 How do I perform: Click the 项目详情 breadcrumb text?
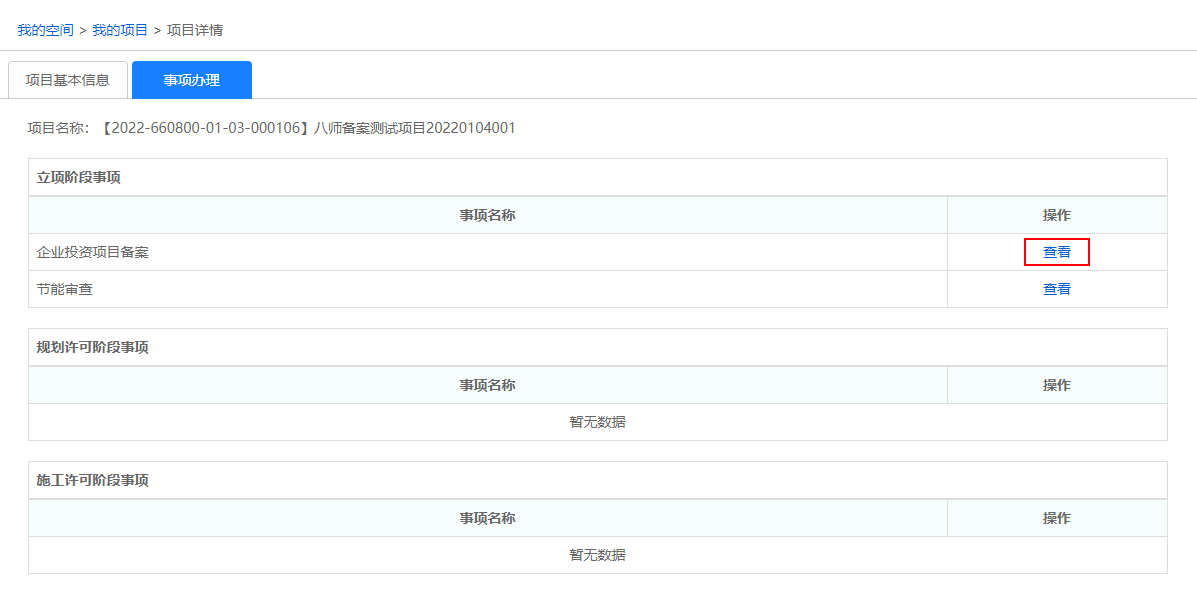tap(195, 30)
